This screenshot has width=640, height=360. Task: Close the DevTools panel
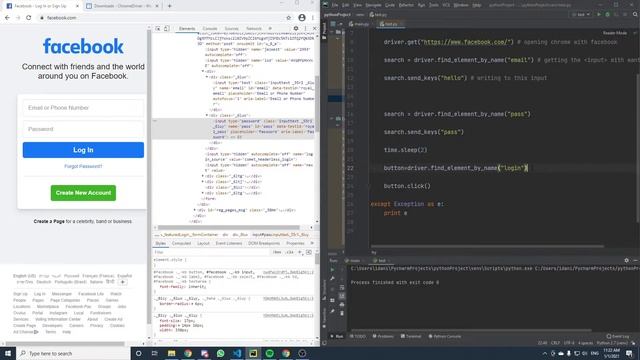[314, 29]
